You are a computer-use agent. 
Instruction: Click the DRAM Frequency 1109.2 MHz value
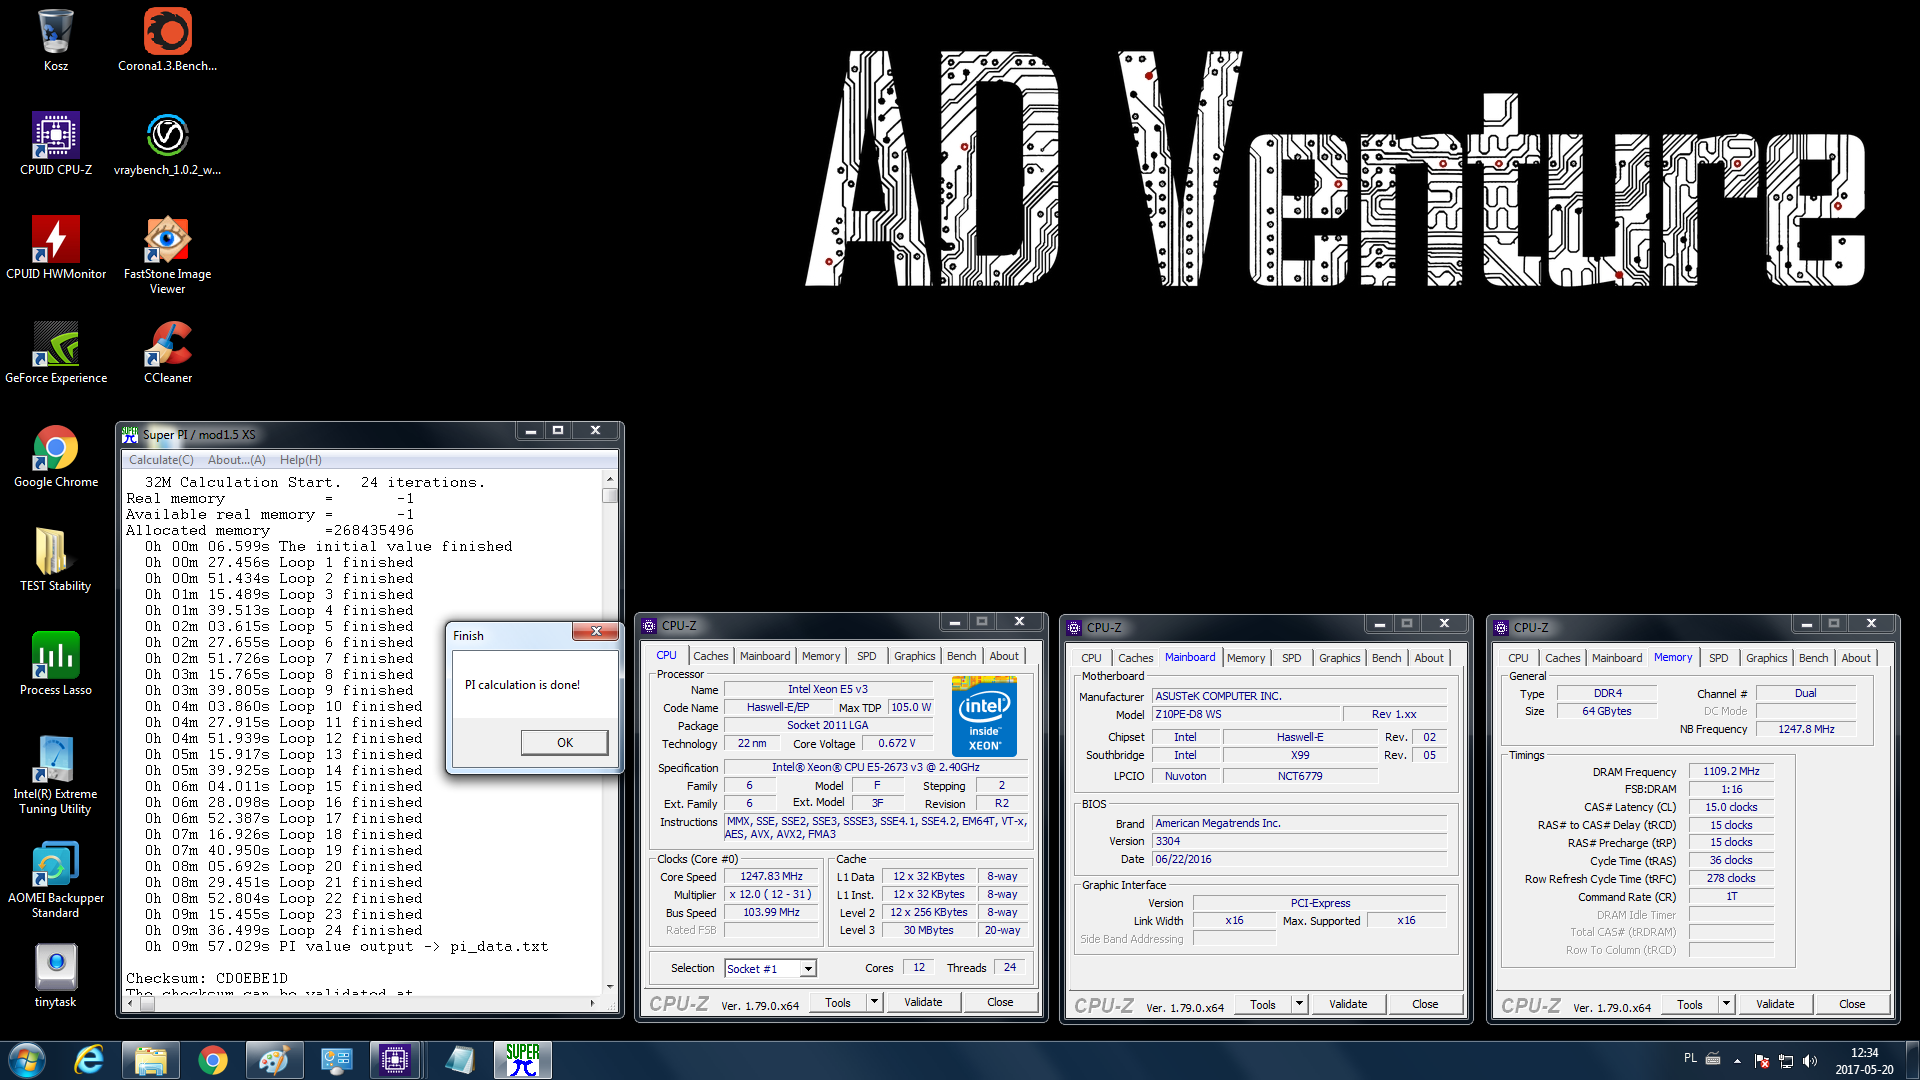(x=1731, y=772)
